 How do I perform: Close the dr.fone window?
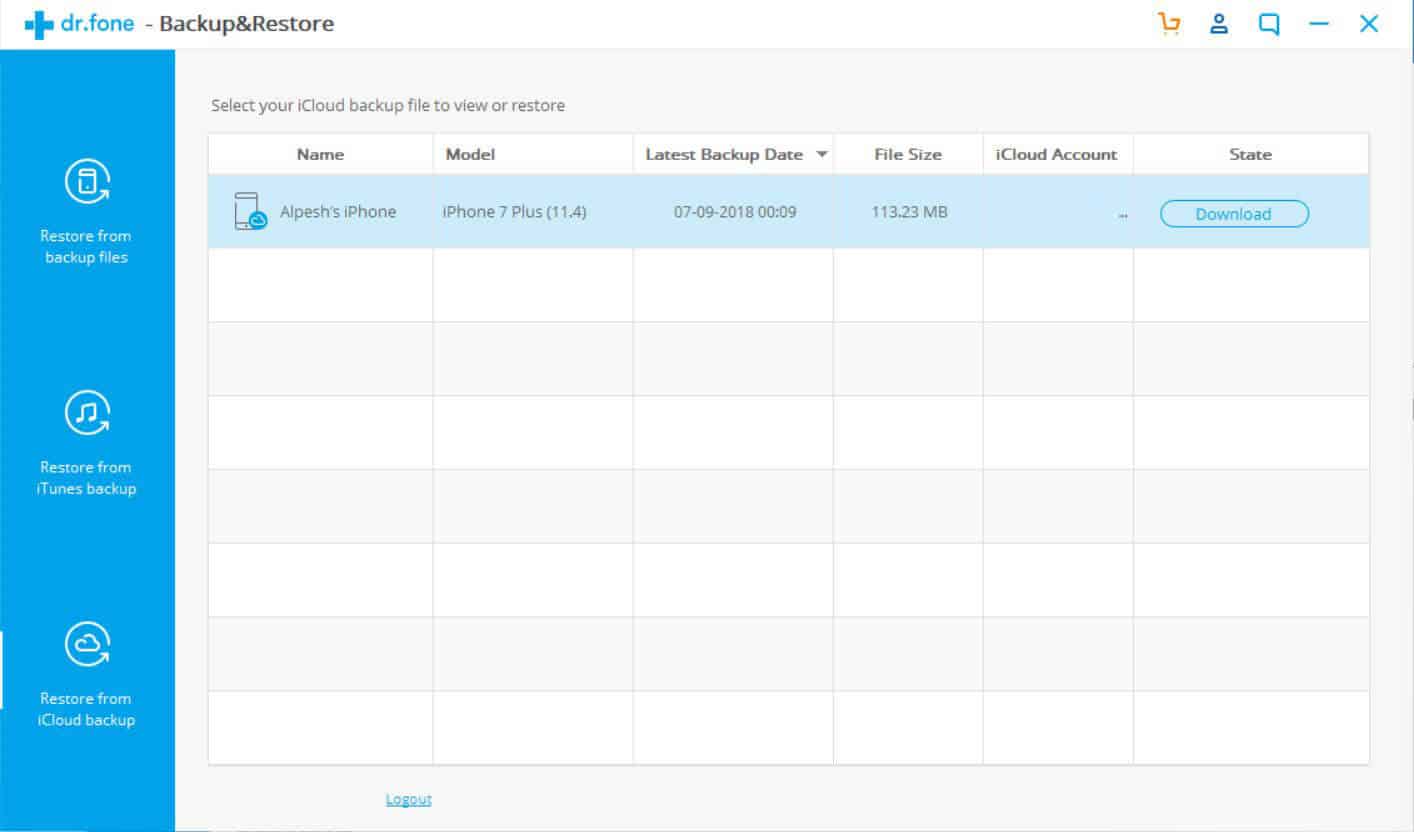[1369, 24]
